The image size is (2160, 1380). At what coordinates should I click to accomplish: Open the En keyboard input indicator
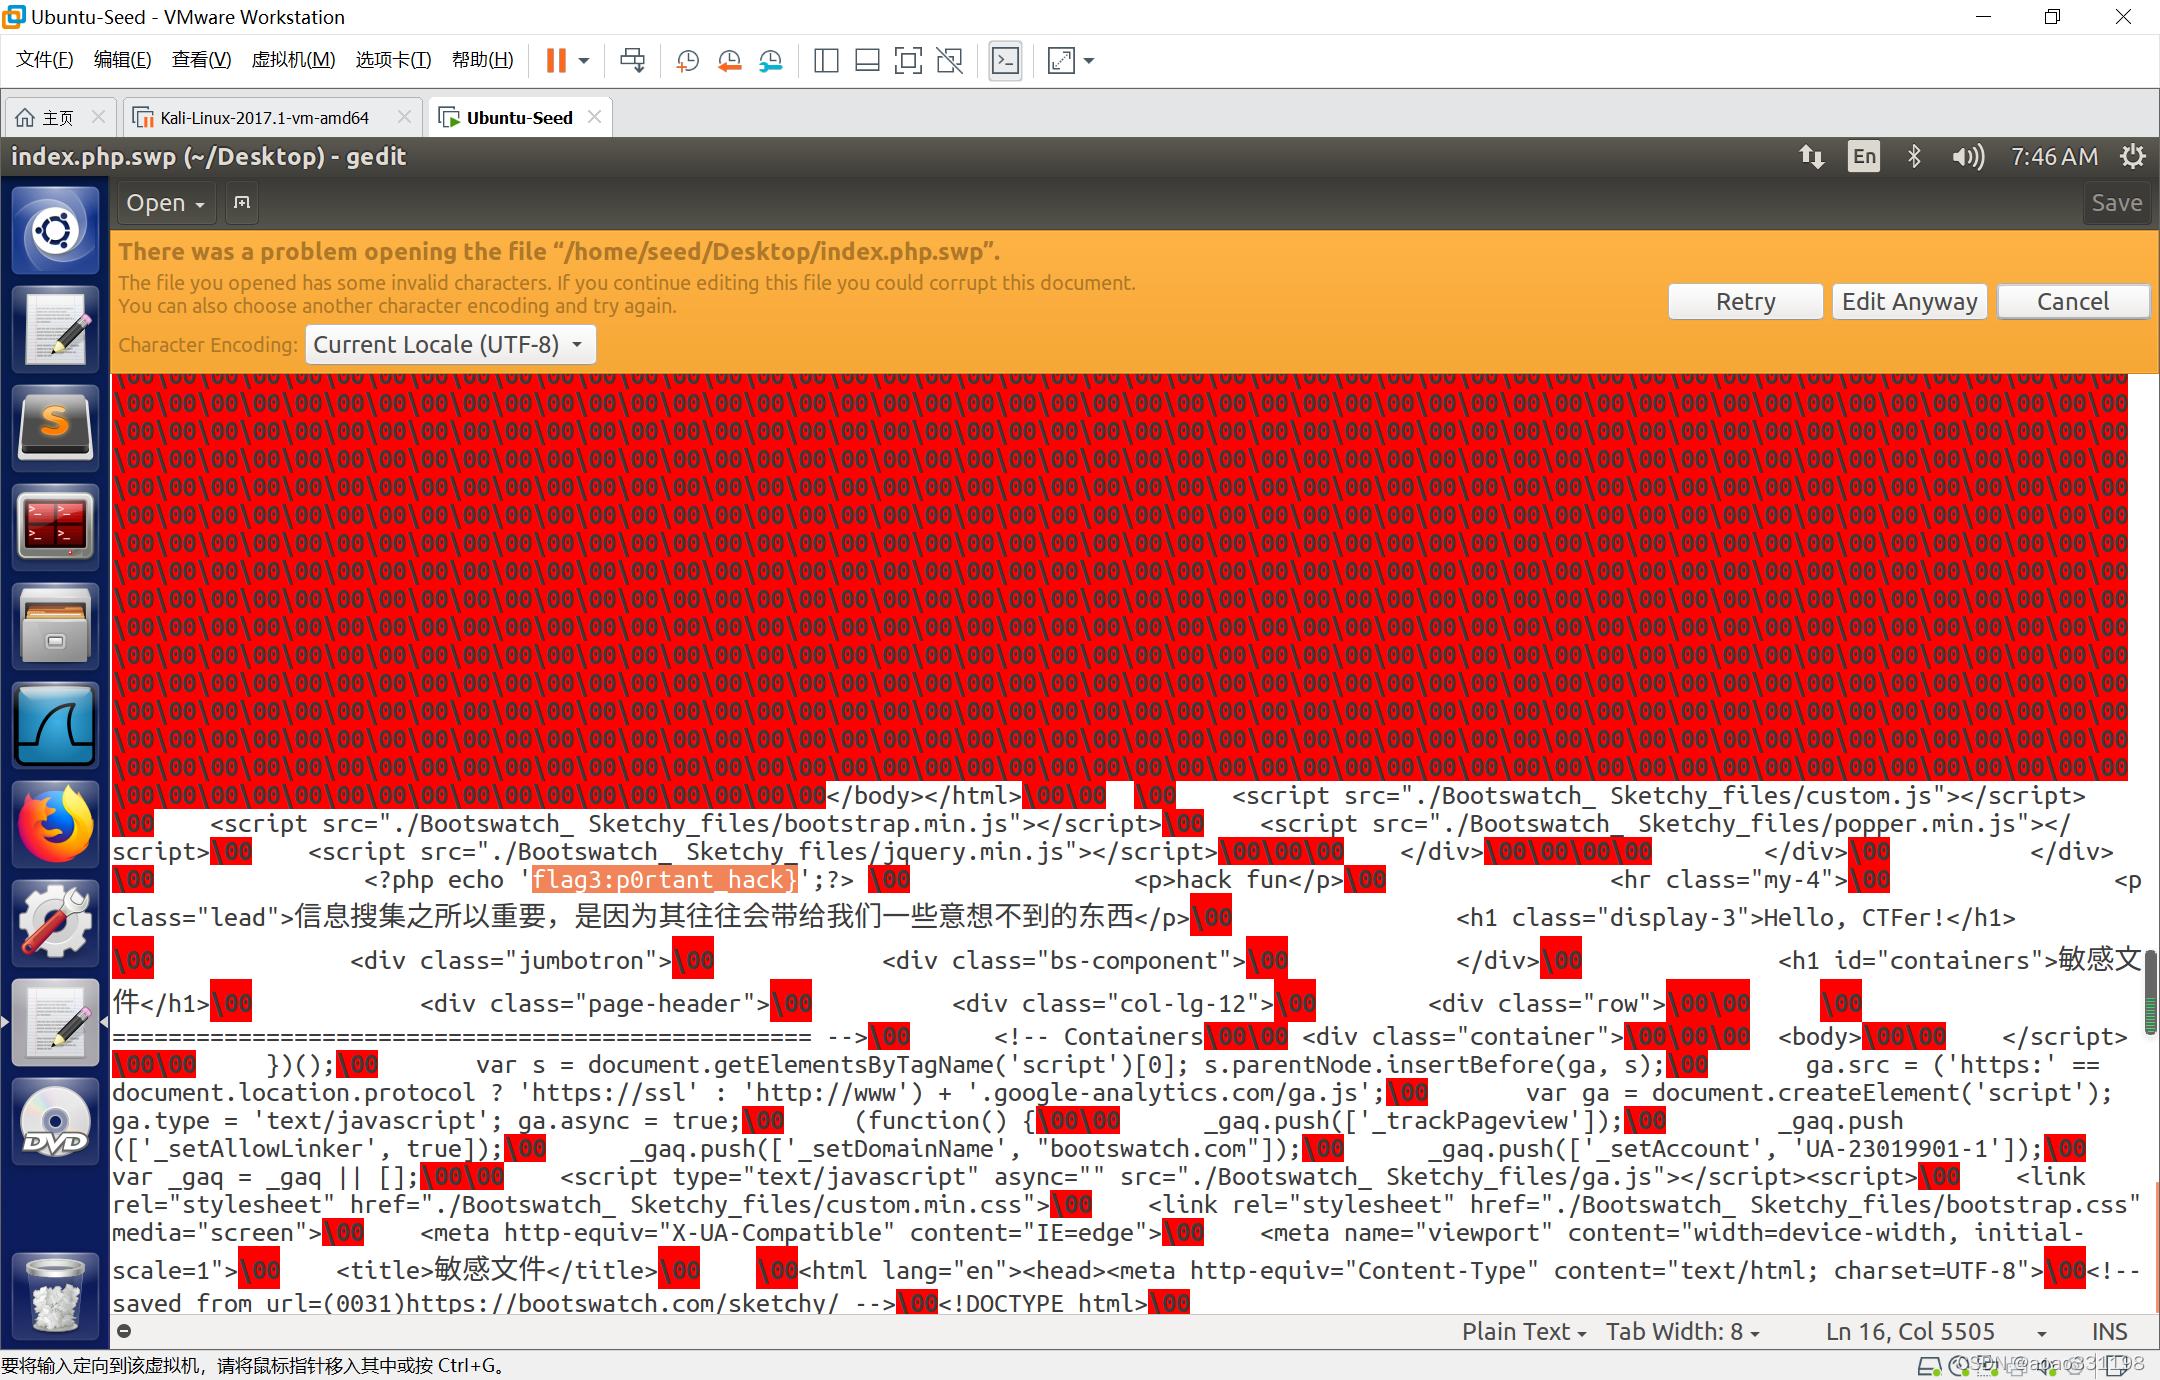(1864, 157)
